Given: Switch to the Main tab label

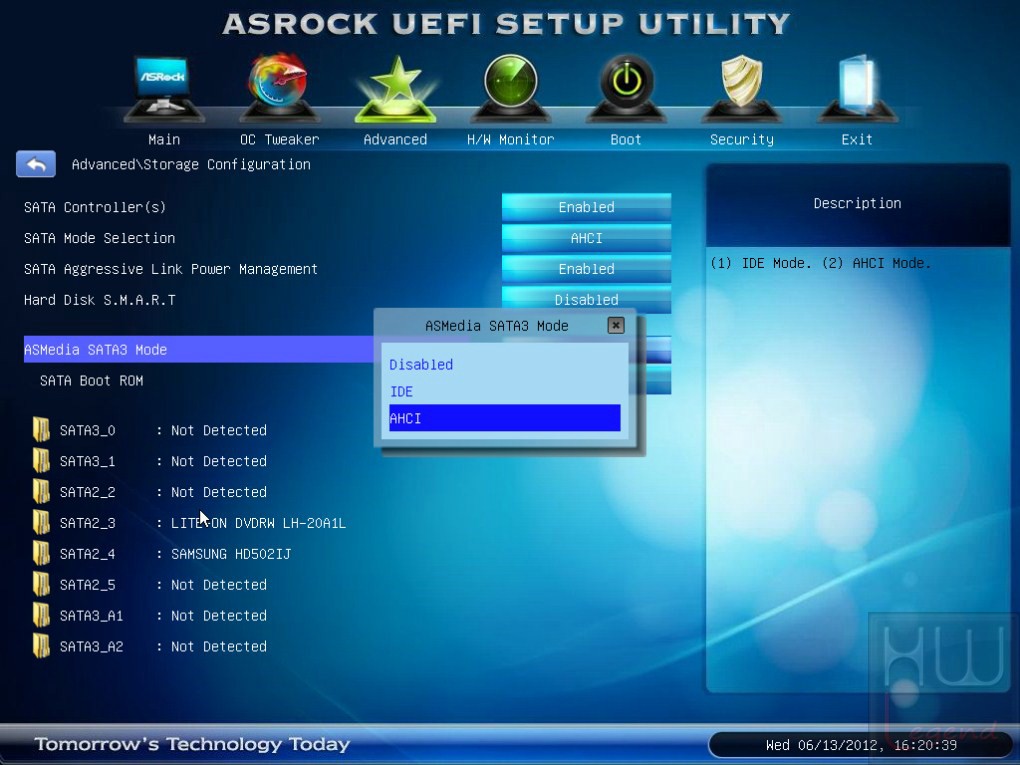Looking at the screenshot, I should pyautogui.click(x=164, y=139).
